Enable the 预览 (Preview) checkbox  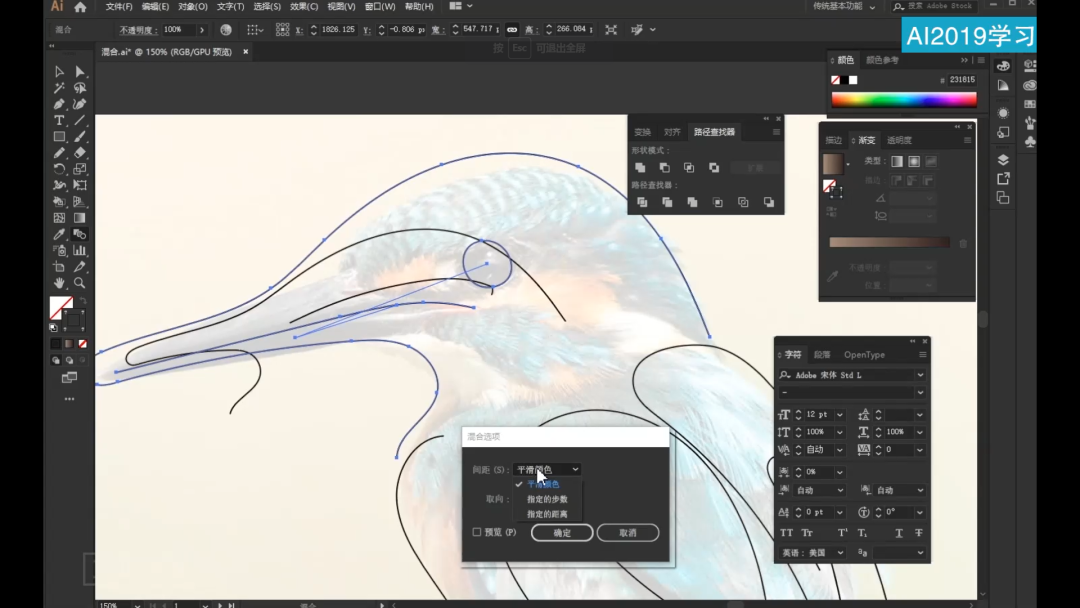click(477, 532)
